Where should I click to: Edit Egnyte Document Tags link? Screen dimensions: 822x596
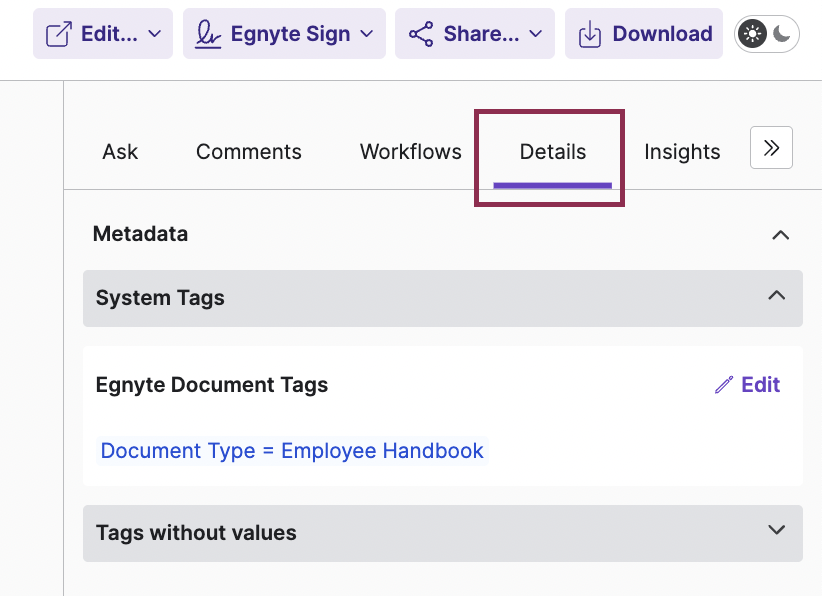pos(748,385)
